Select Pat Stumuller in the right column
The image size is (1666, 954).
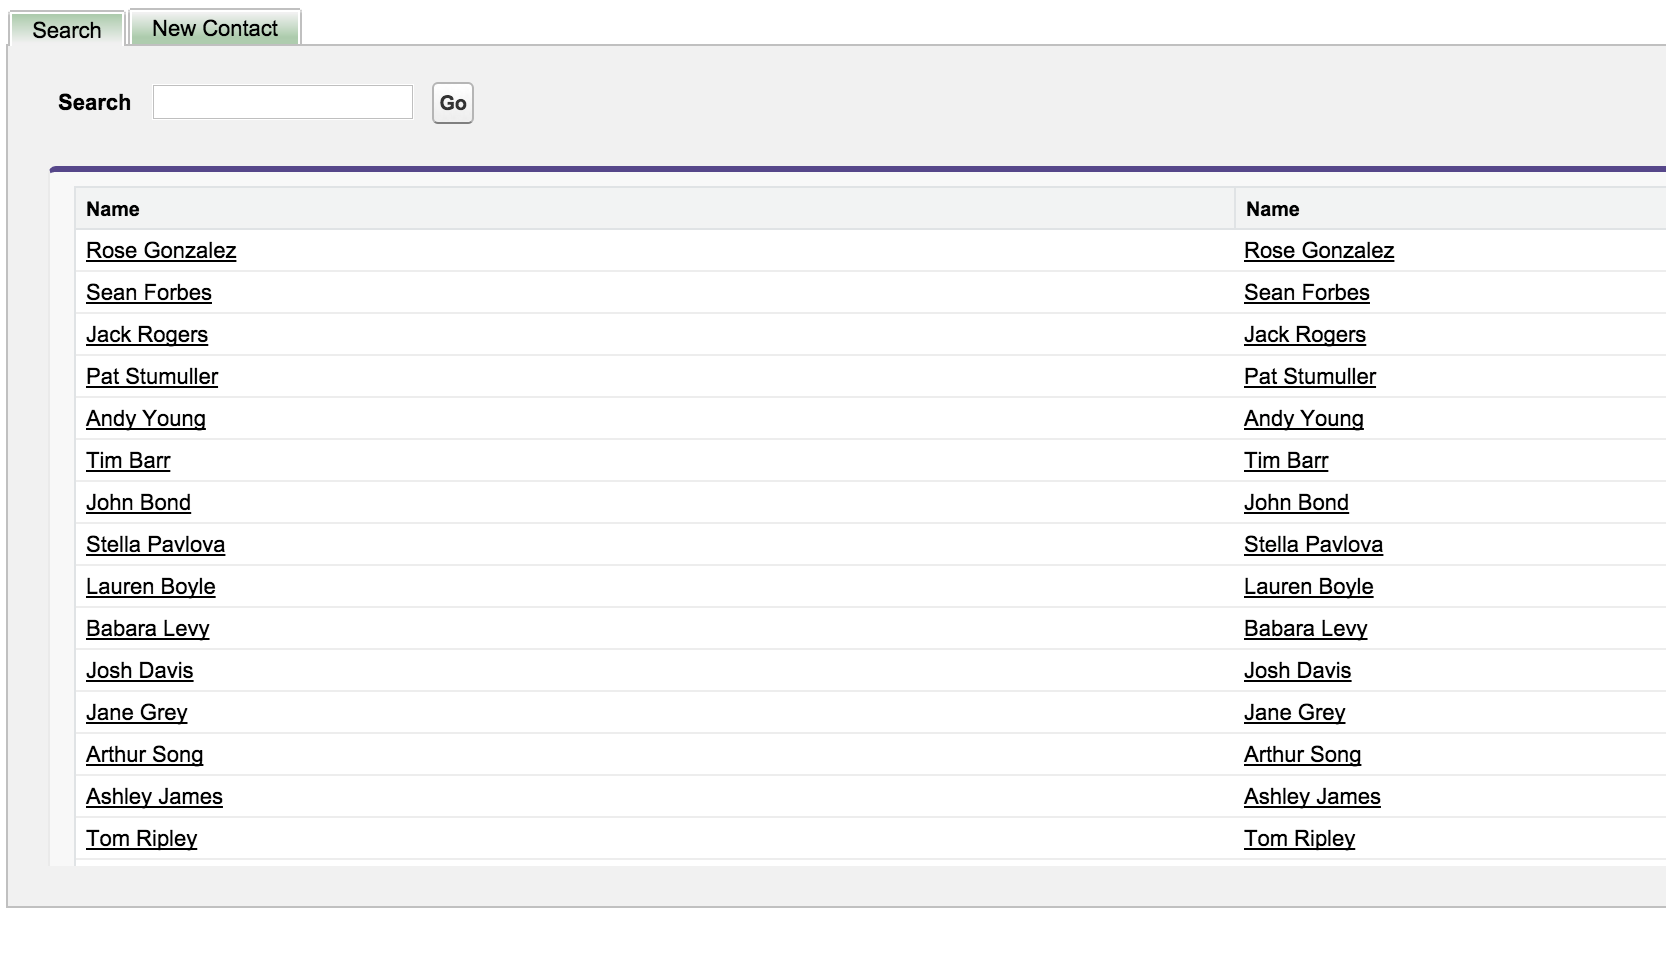point(1309,377)
